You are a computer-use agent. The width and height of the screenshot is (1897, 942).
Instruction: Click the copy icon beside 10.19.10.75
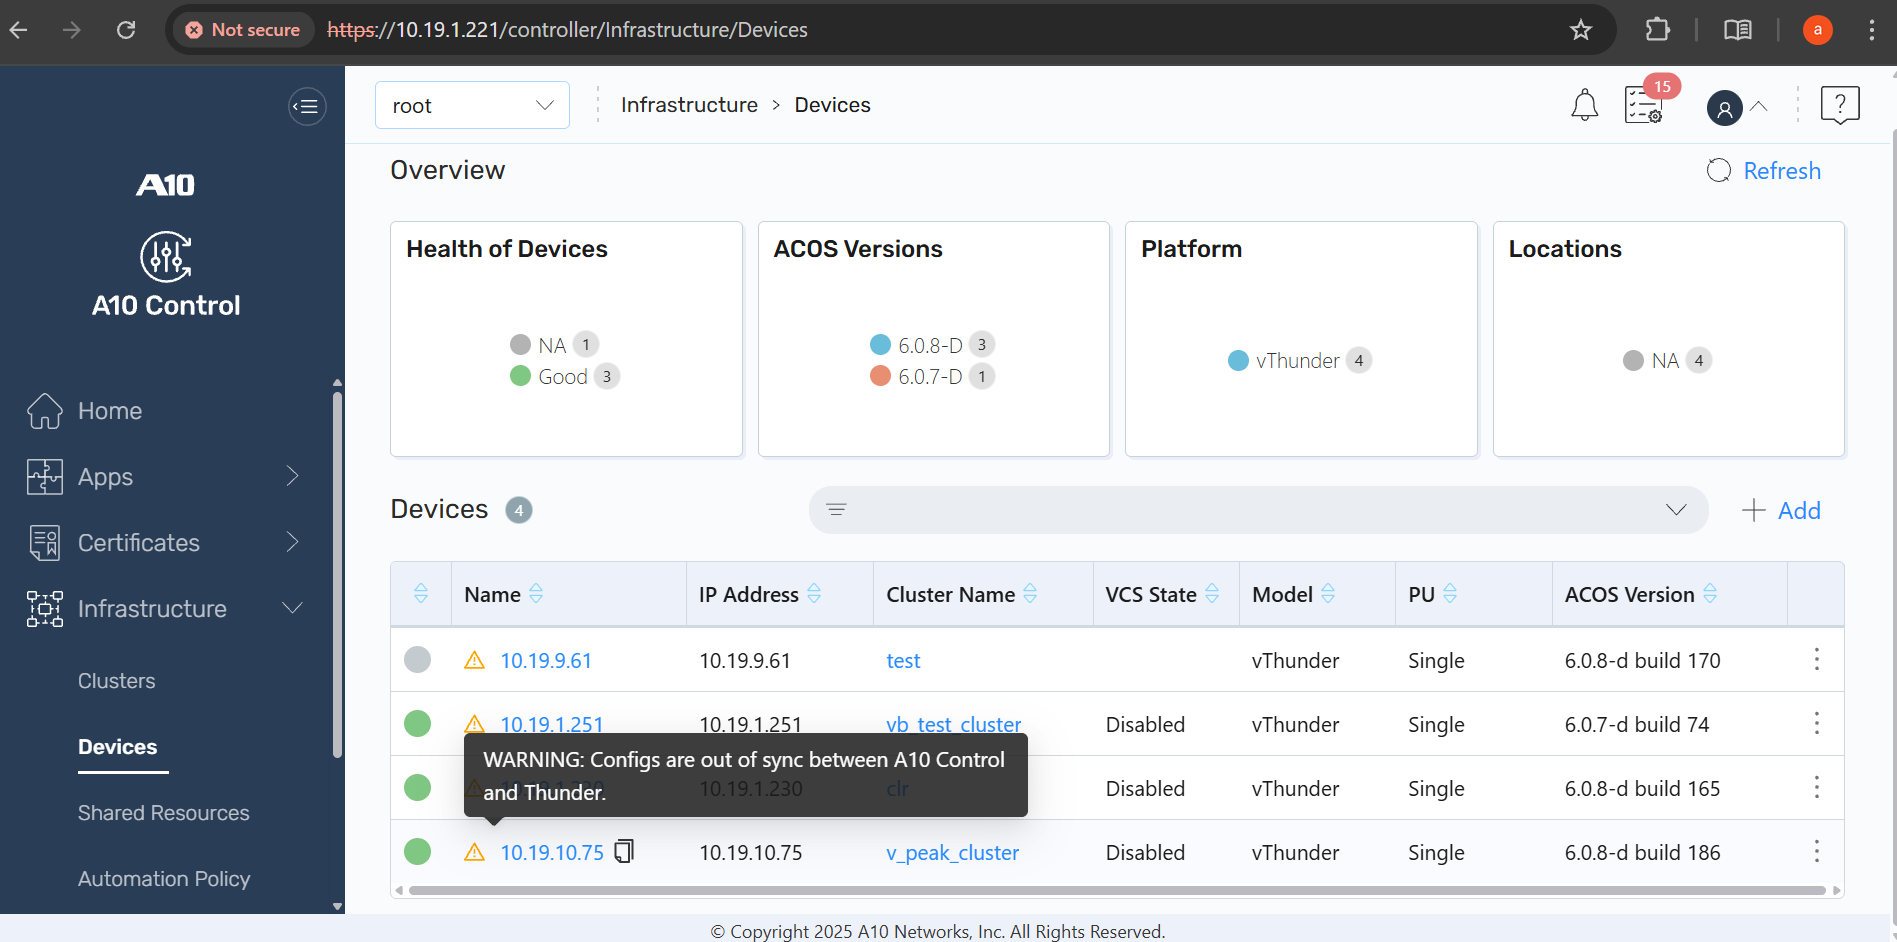pos(624,852)
